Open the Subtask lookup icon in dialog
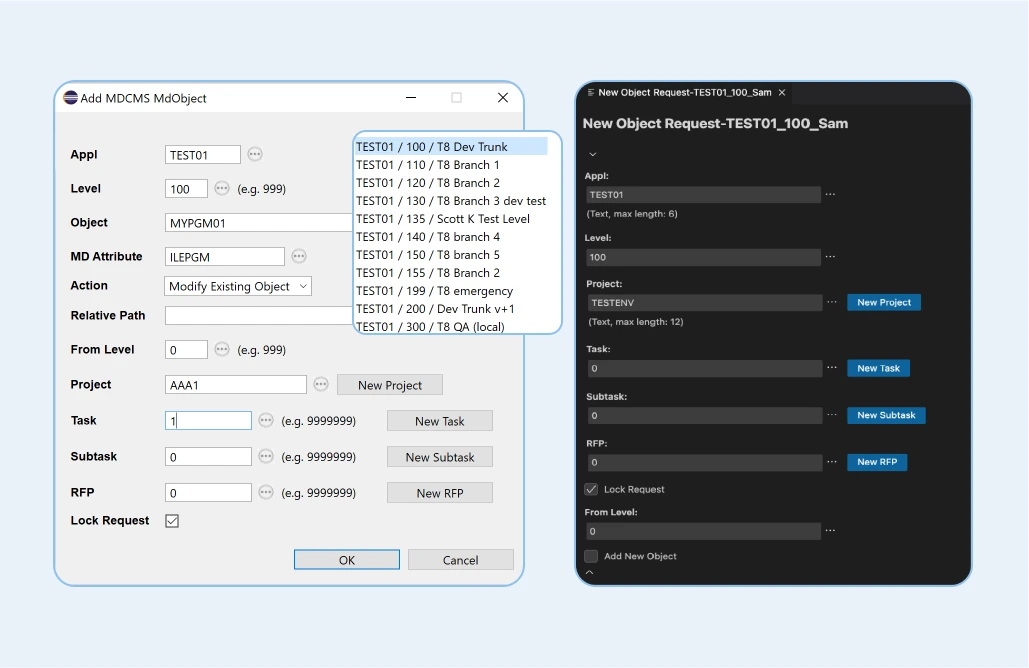This screenshot has width=1029, height=668. 266,456
